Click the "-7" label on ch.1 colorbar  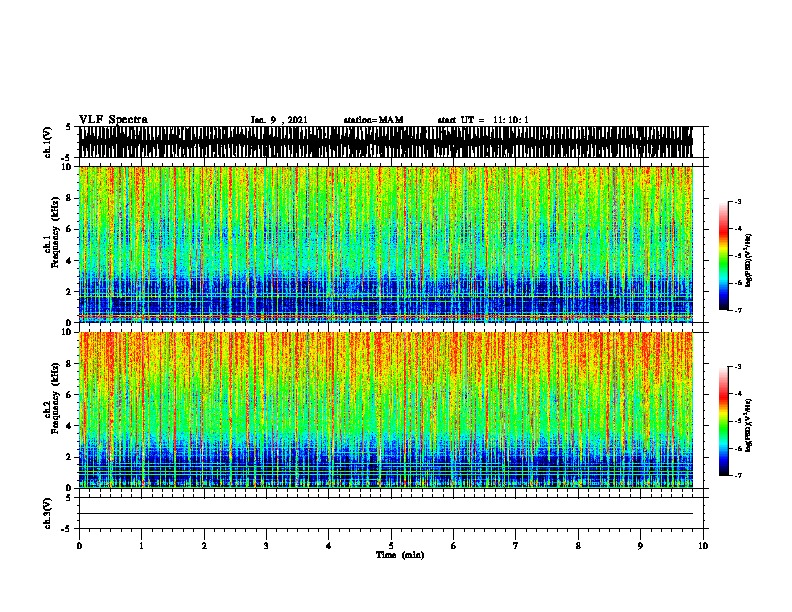(x=738, y=310)
